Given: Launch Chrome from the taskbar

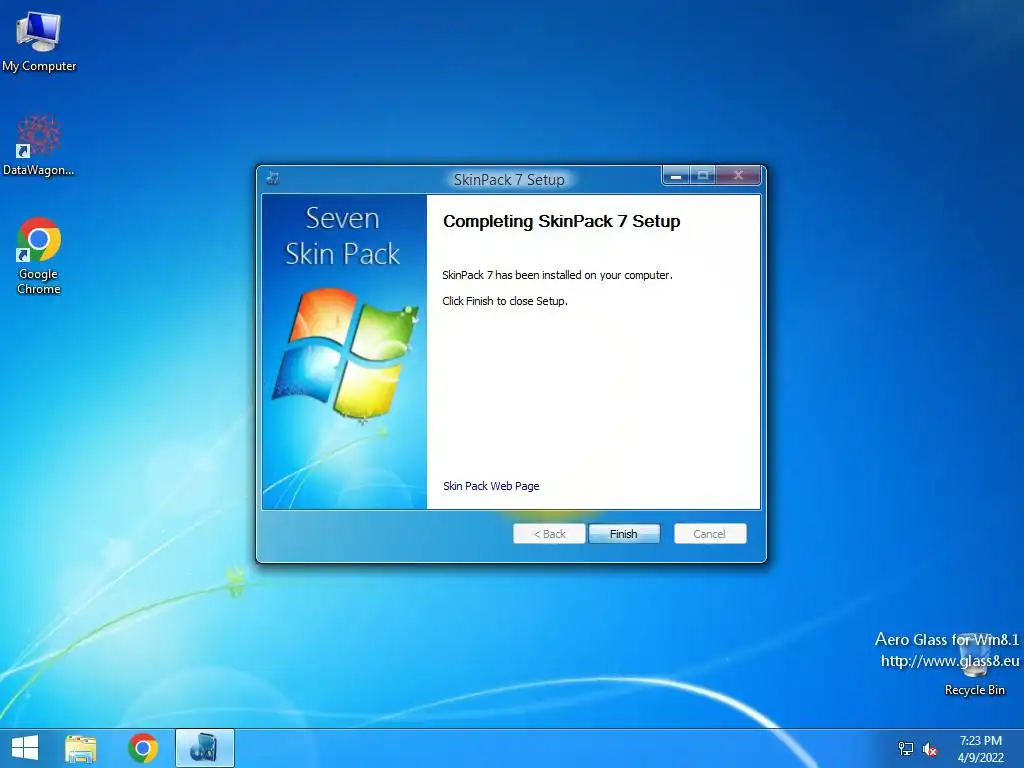Looking at the screenshot, I should coord(143,748).
